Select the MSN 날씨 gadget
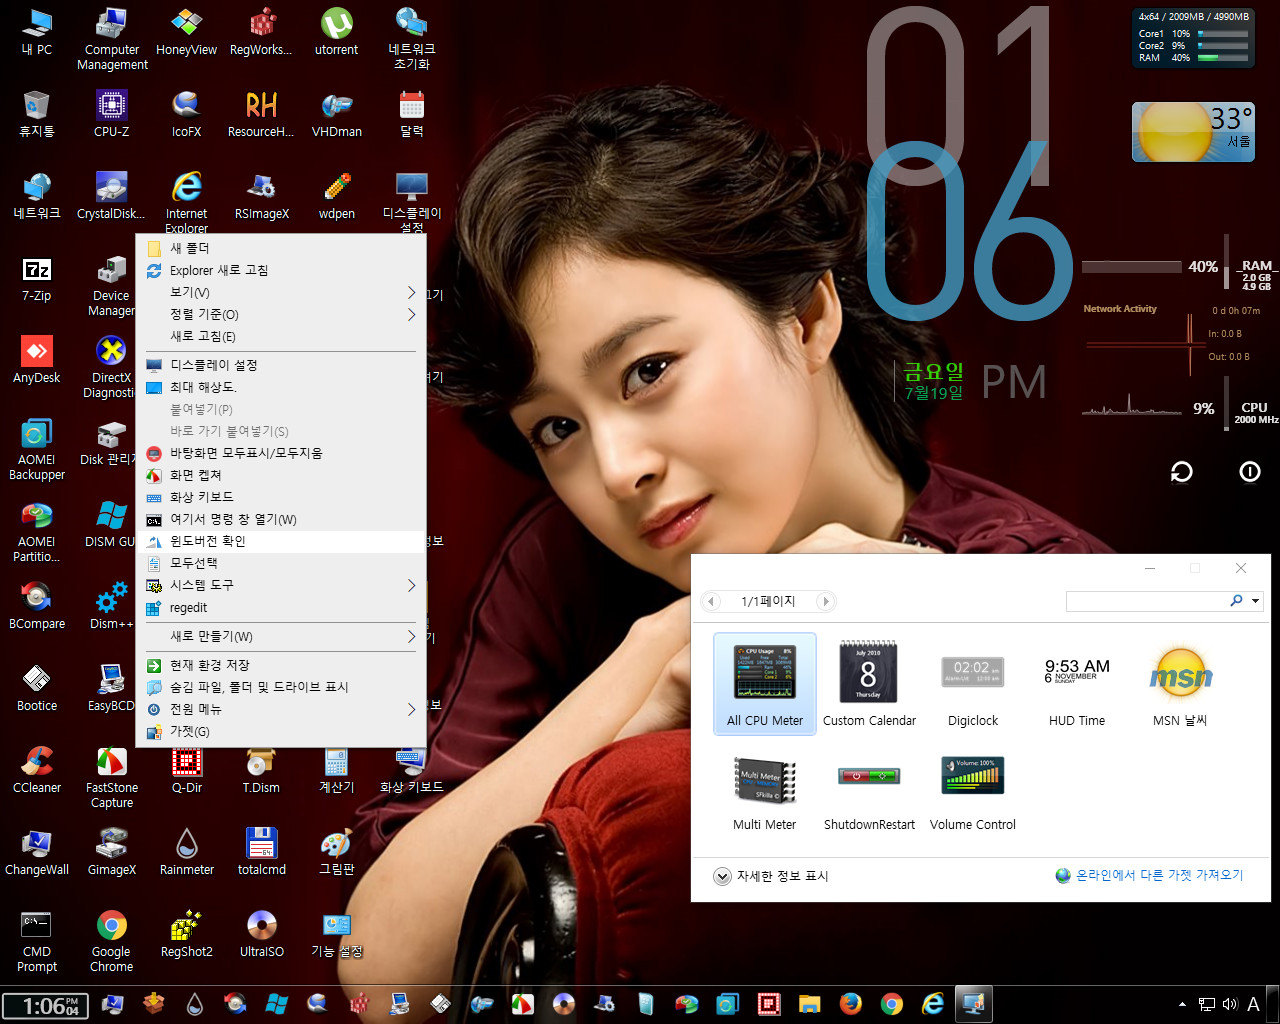The height and width of the screenshot is (1024, 1280). [1181, 684]
